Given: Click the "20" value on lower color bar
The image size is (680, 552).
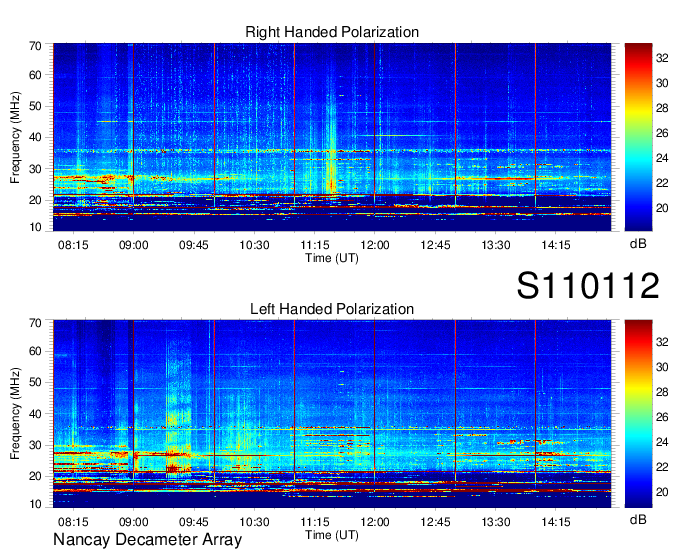Looking at the screenshot, I should (662, 492).
